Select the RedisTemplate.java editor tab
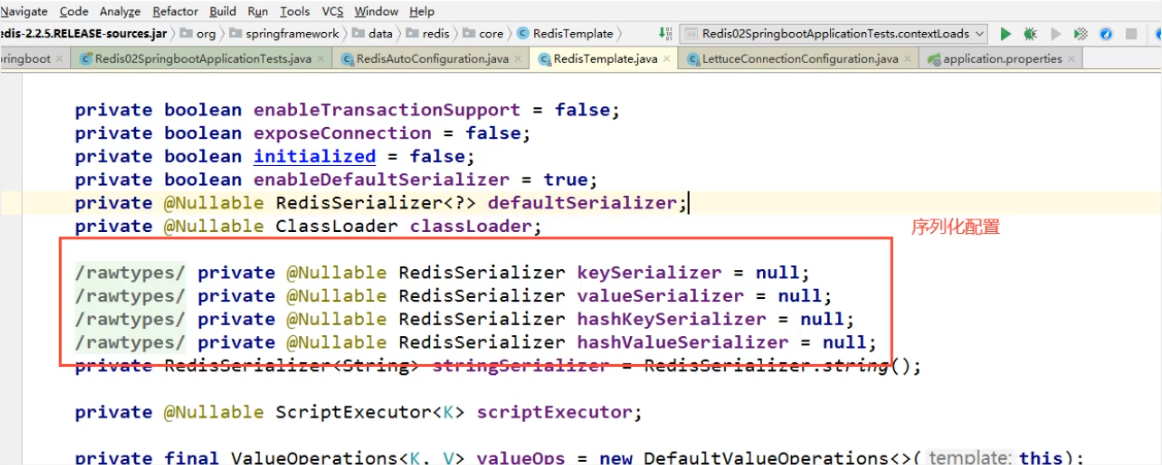The height and width of the screenshot is (465, 1162). [x=603, y=59]
